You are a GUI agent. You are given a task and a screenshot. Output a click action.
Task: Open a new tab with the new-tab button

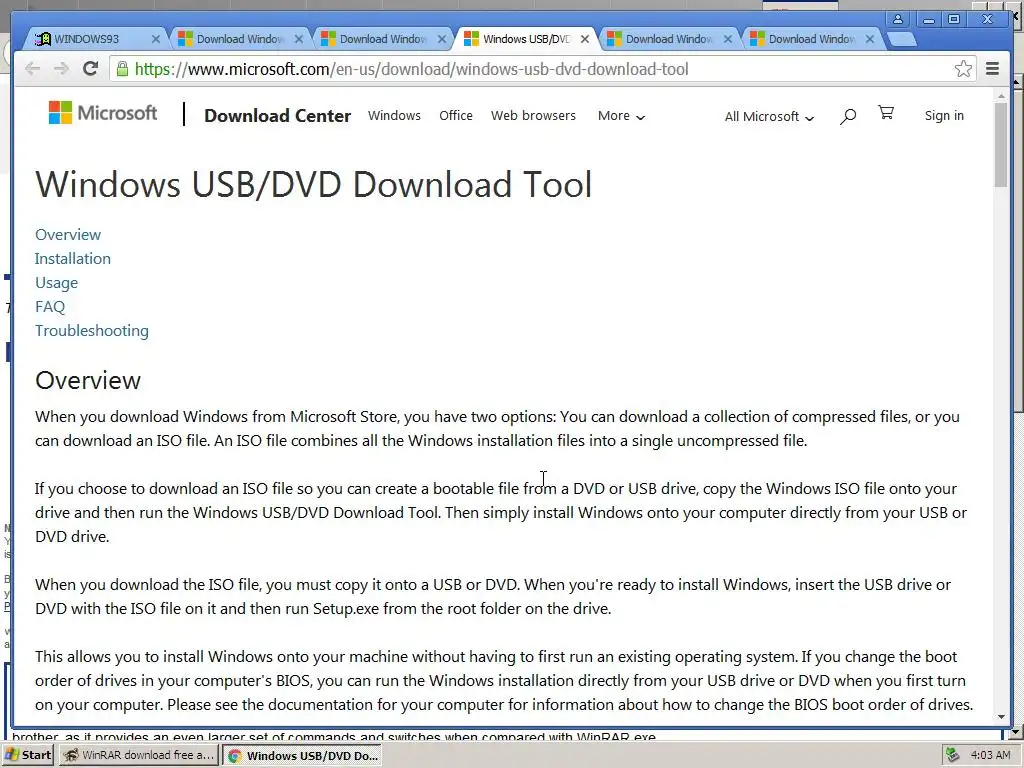point(903,39)
